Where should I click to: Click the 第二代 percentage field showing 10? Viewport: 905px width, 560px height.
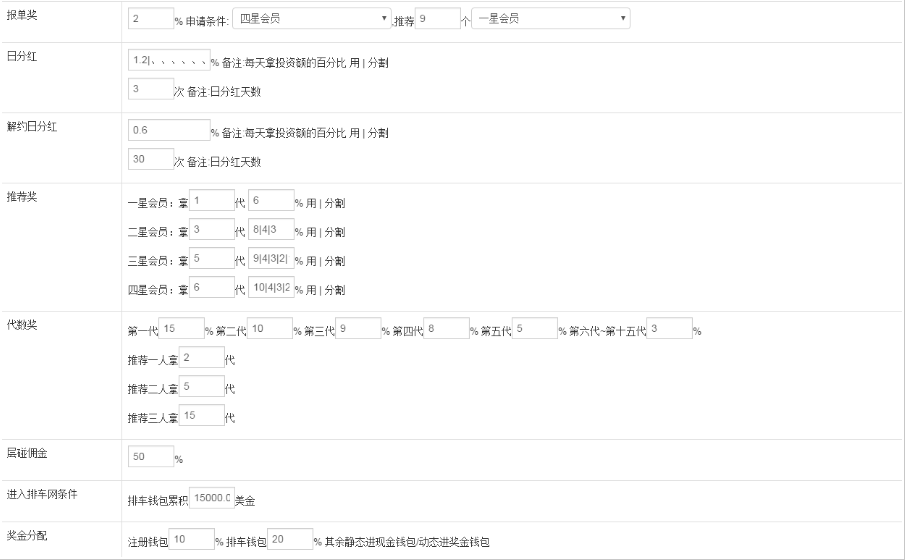coord(270,328)
